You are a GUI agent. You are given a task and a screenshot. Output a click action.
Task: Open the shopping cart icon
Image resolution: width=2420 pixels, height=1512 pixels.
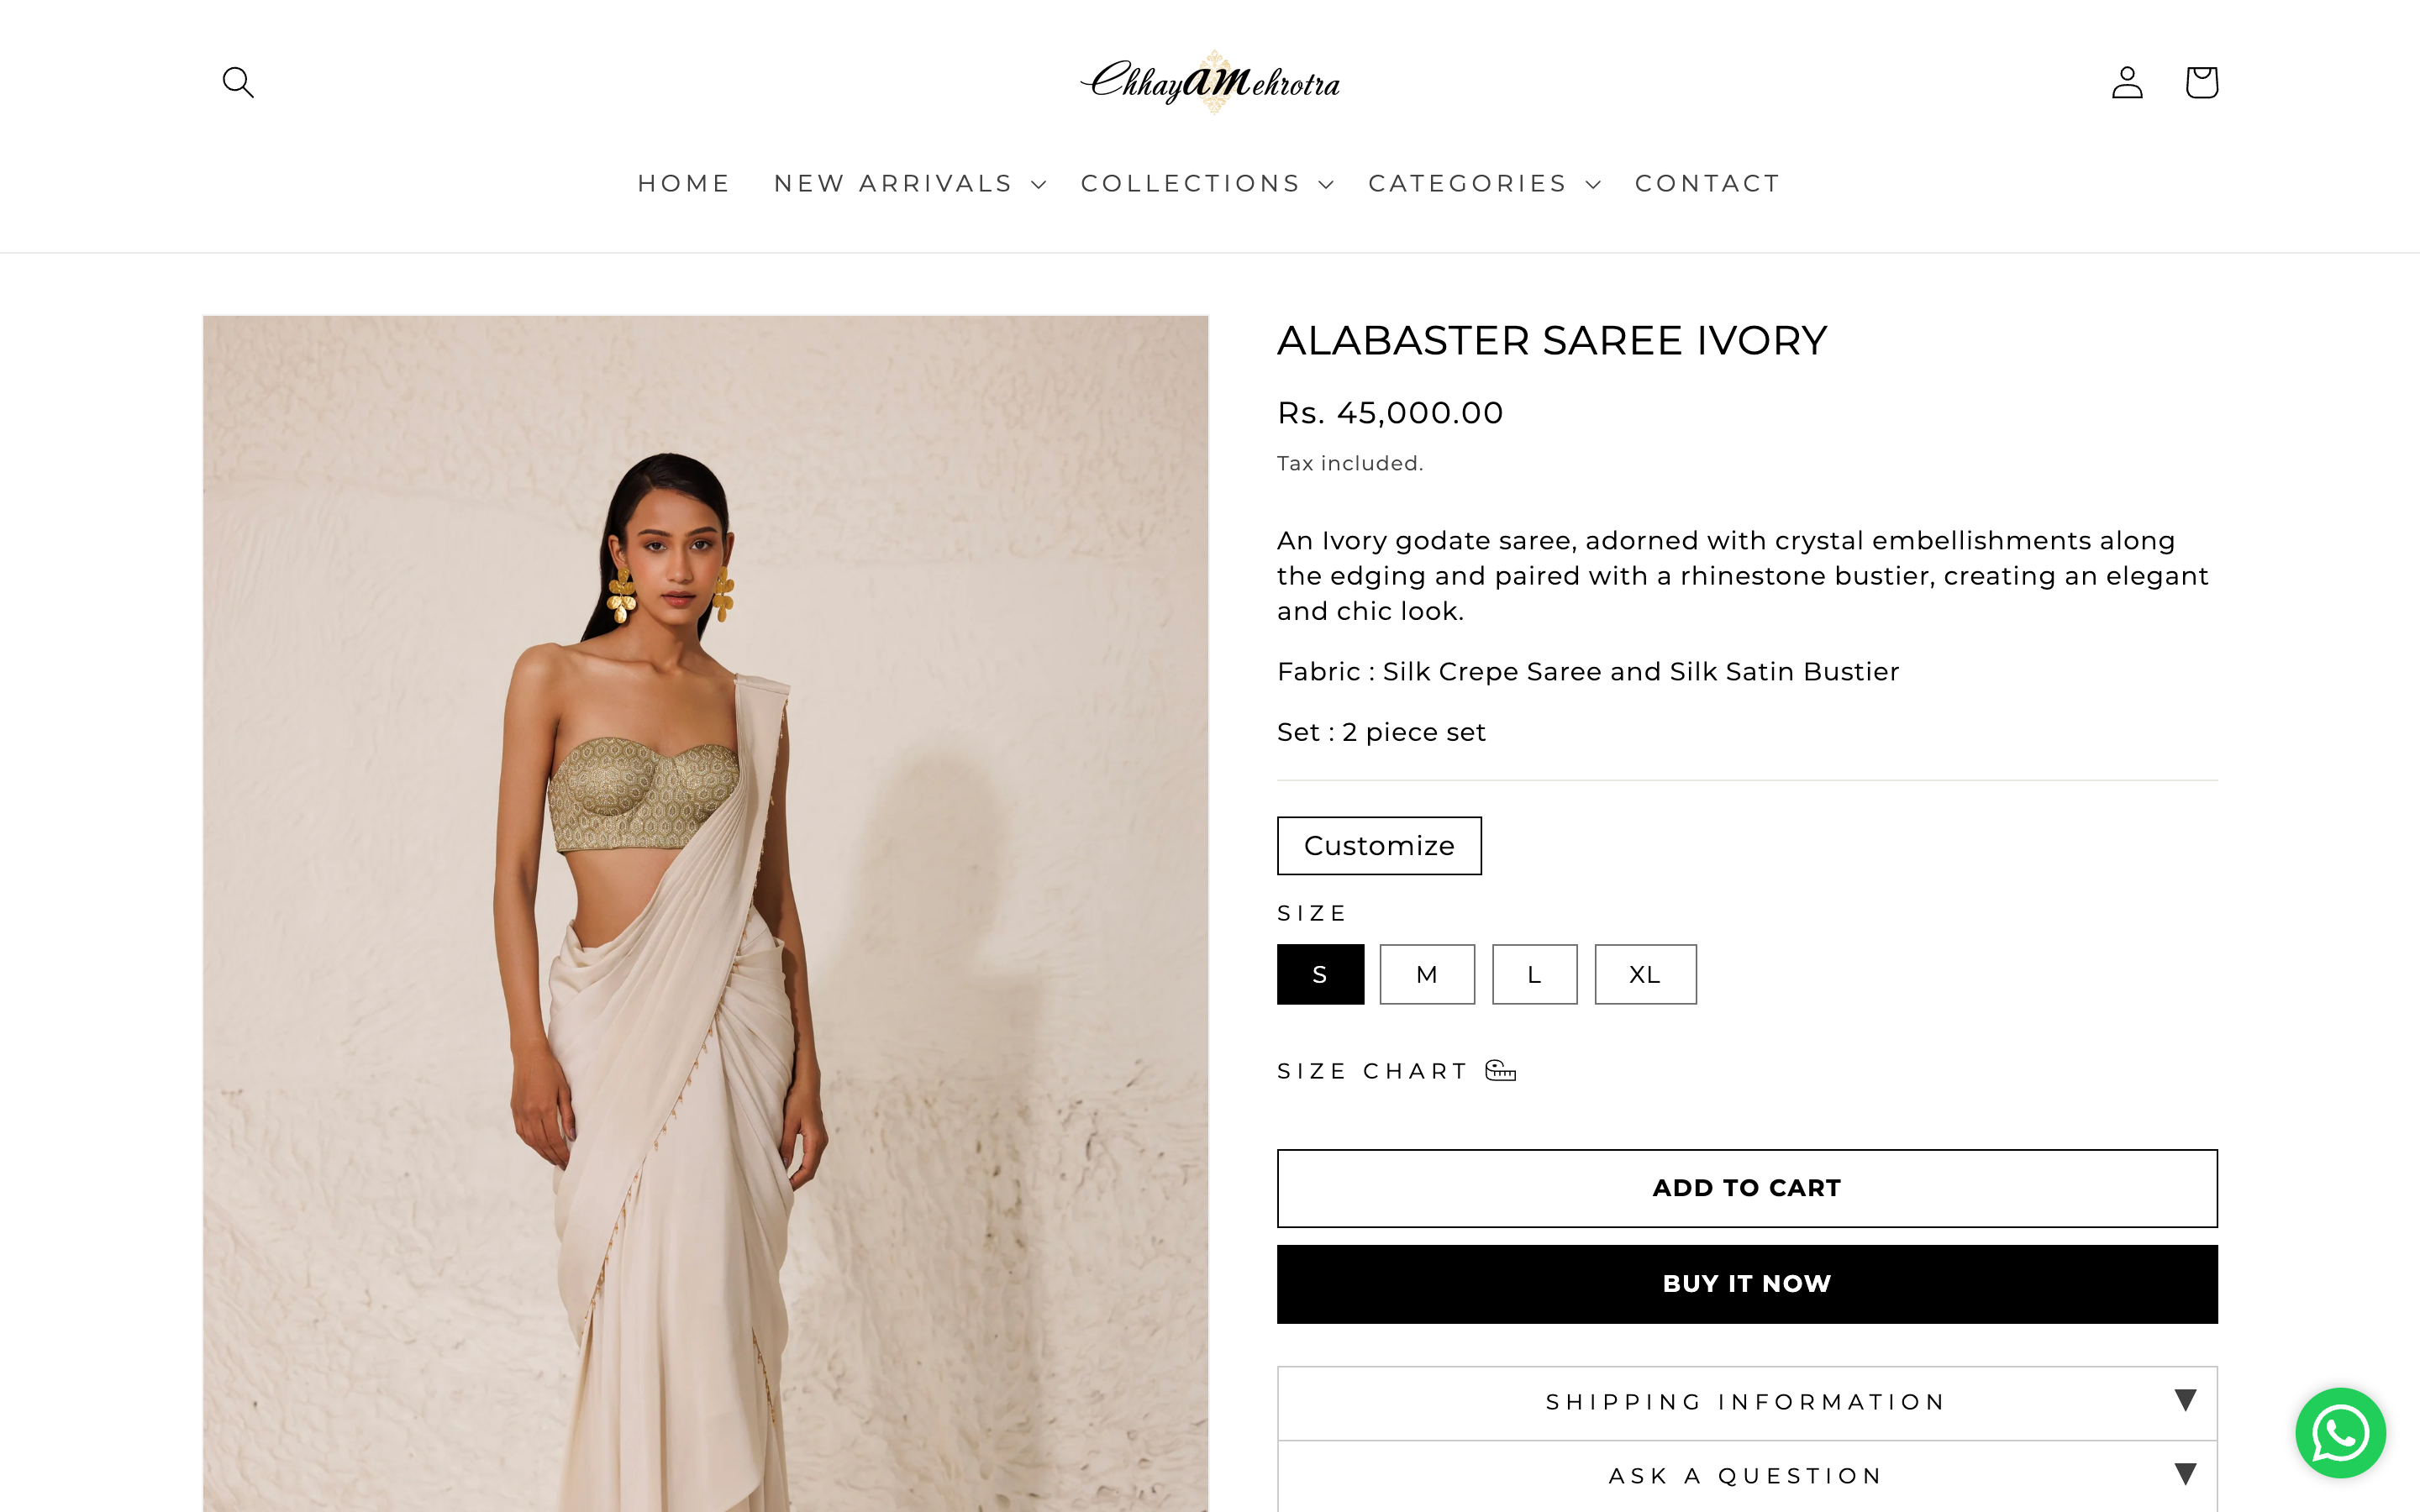(2201, 82)
